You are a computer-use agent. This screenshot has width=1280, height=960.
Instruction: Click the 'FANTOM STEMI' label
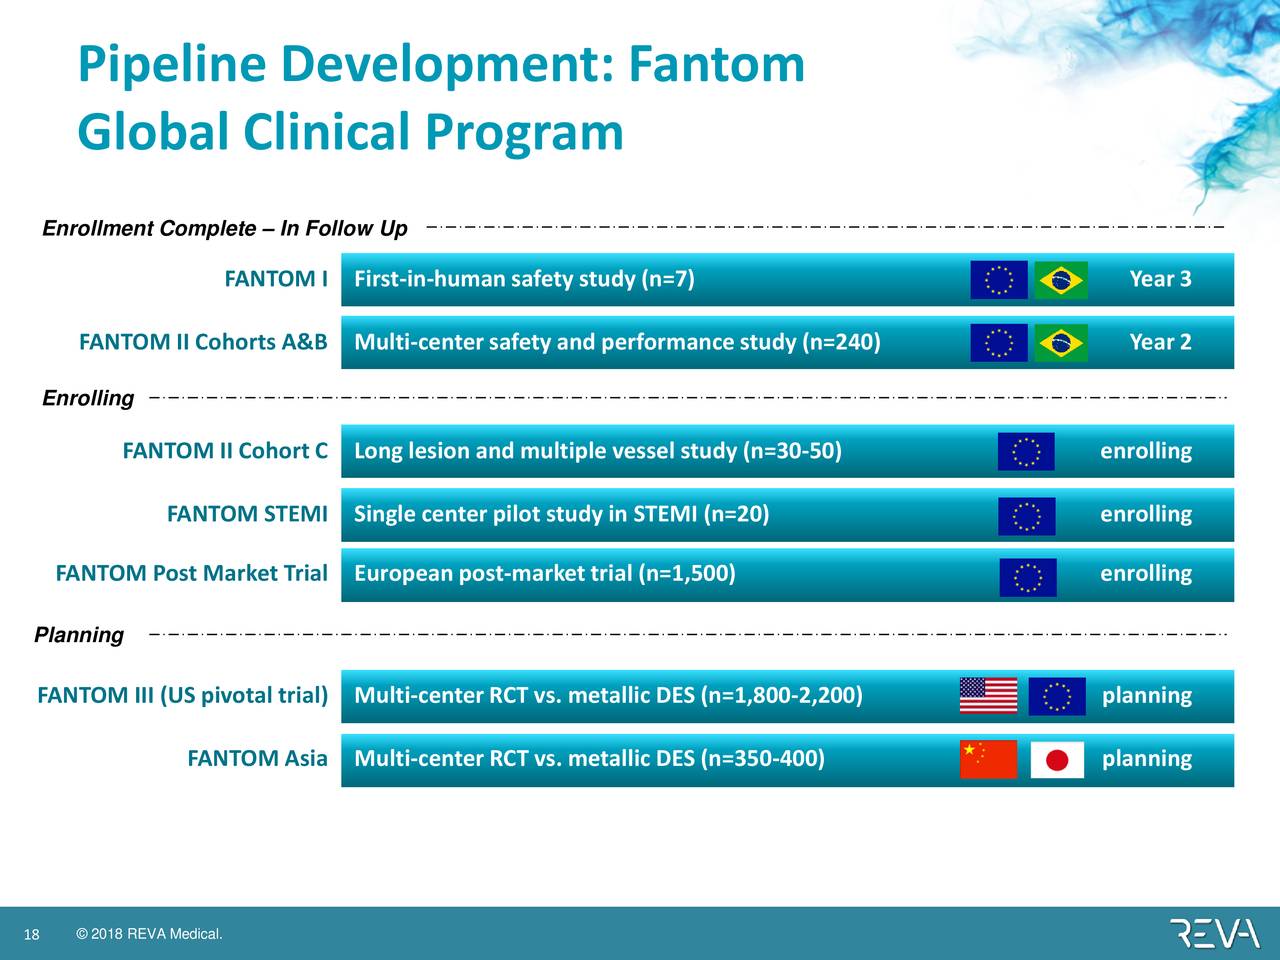(x=247, y=514)
